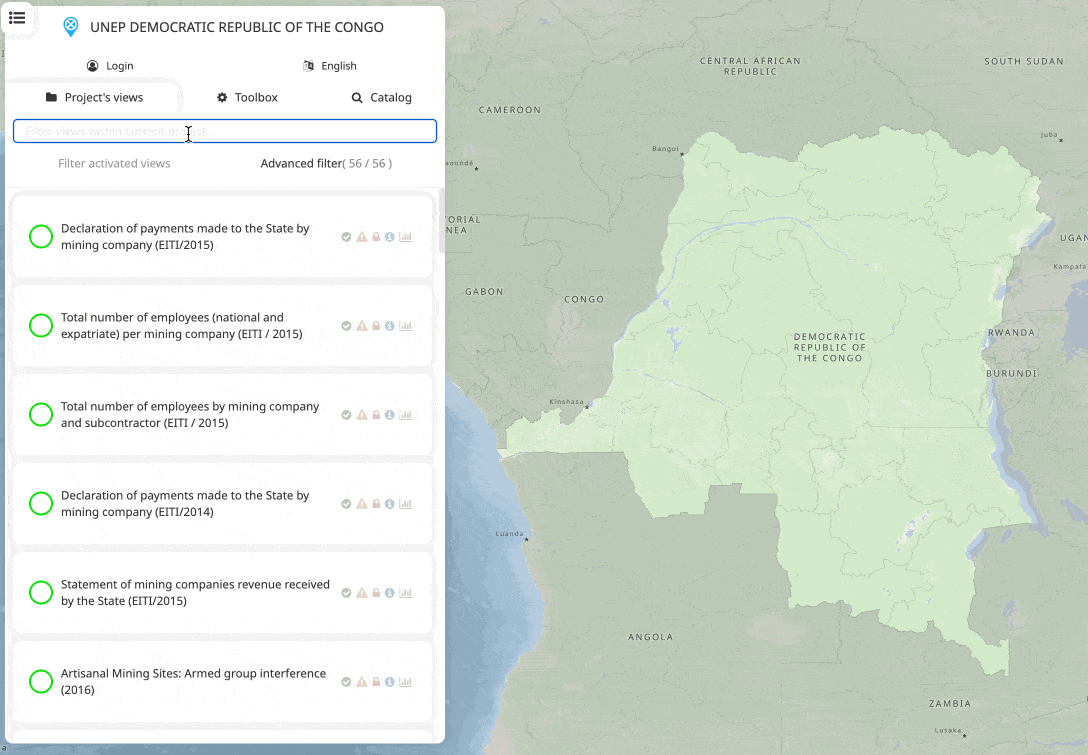Click green check icon for employees and subcontractor view
The height and width of the screenshot is (755, 1088).
pyautogui.click(x=346, y=415)
